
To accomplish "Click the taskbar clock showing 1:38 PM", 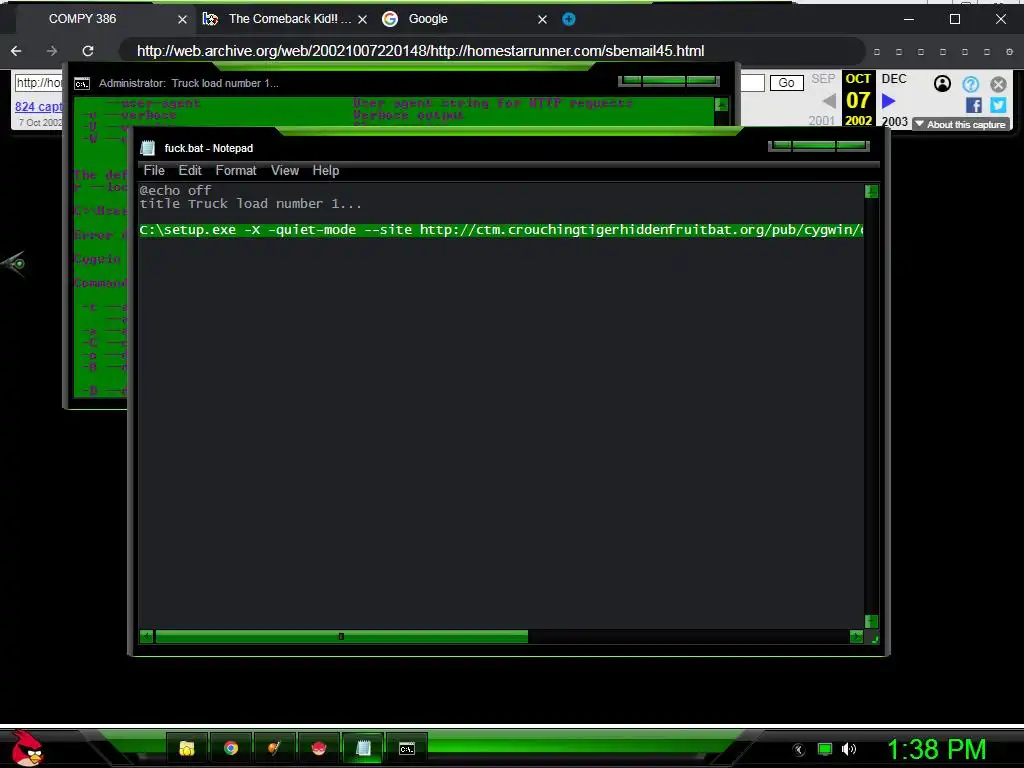I will (x=936, y=749).
